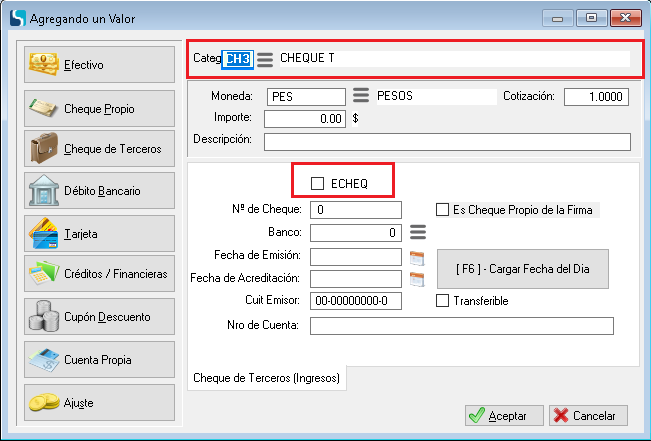Enable the ECHEQ checkbox
651x441 pixels.
tap(318, 184)
